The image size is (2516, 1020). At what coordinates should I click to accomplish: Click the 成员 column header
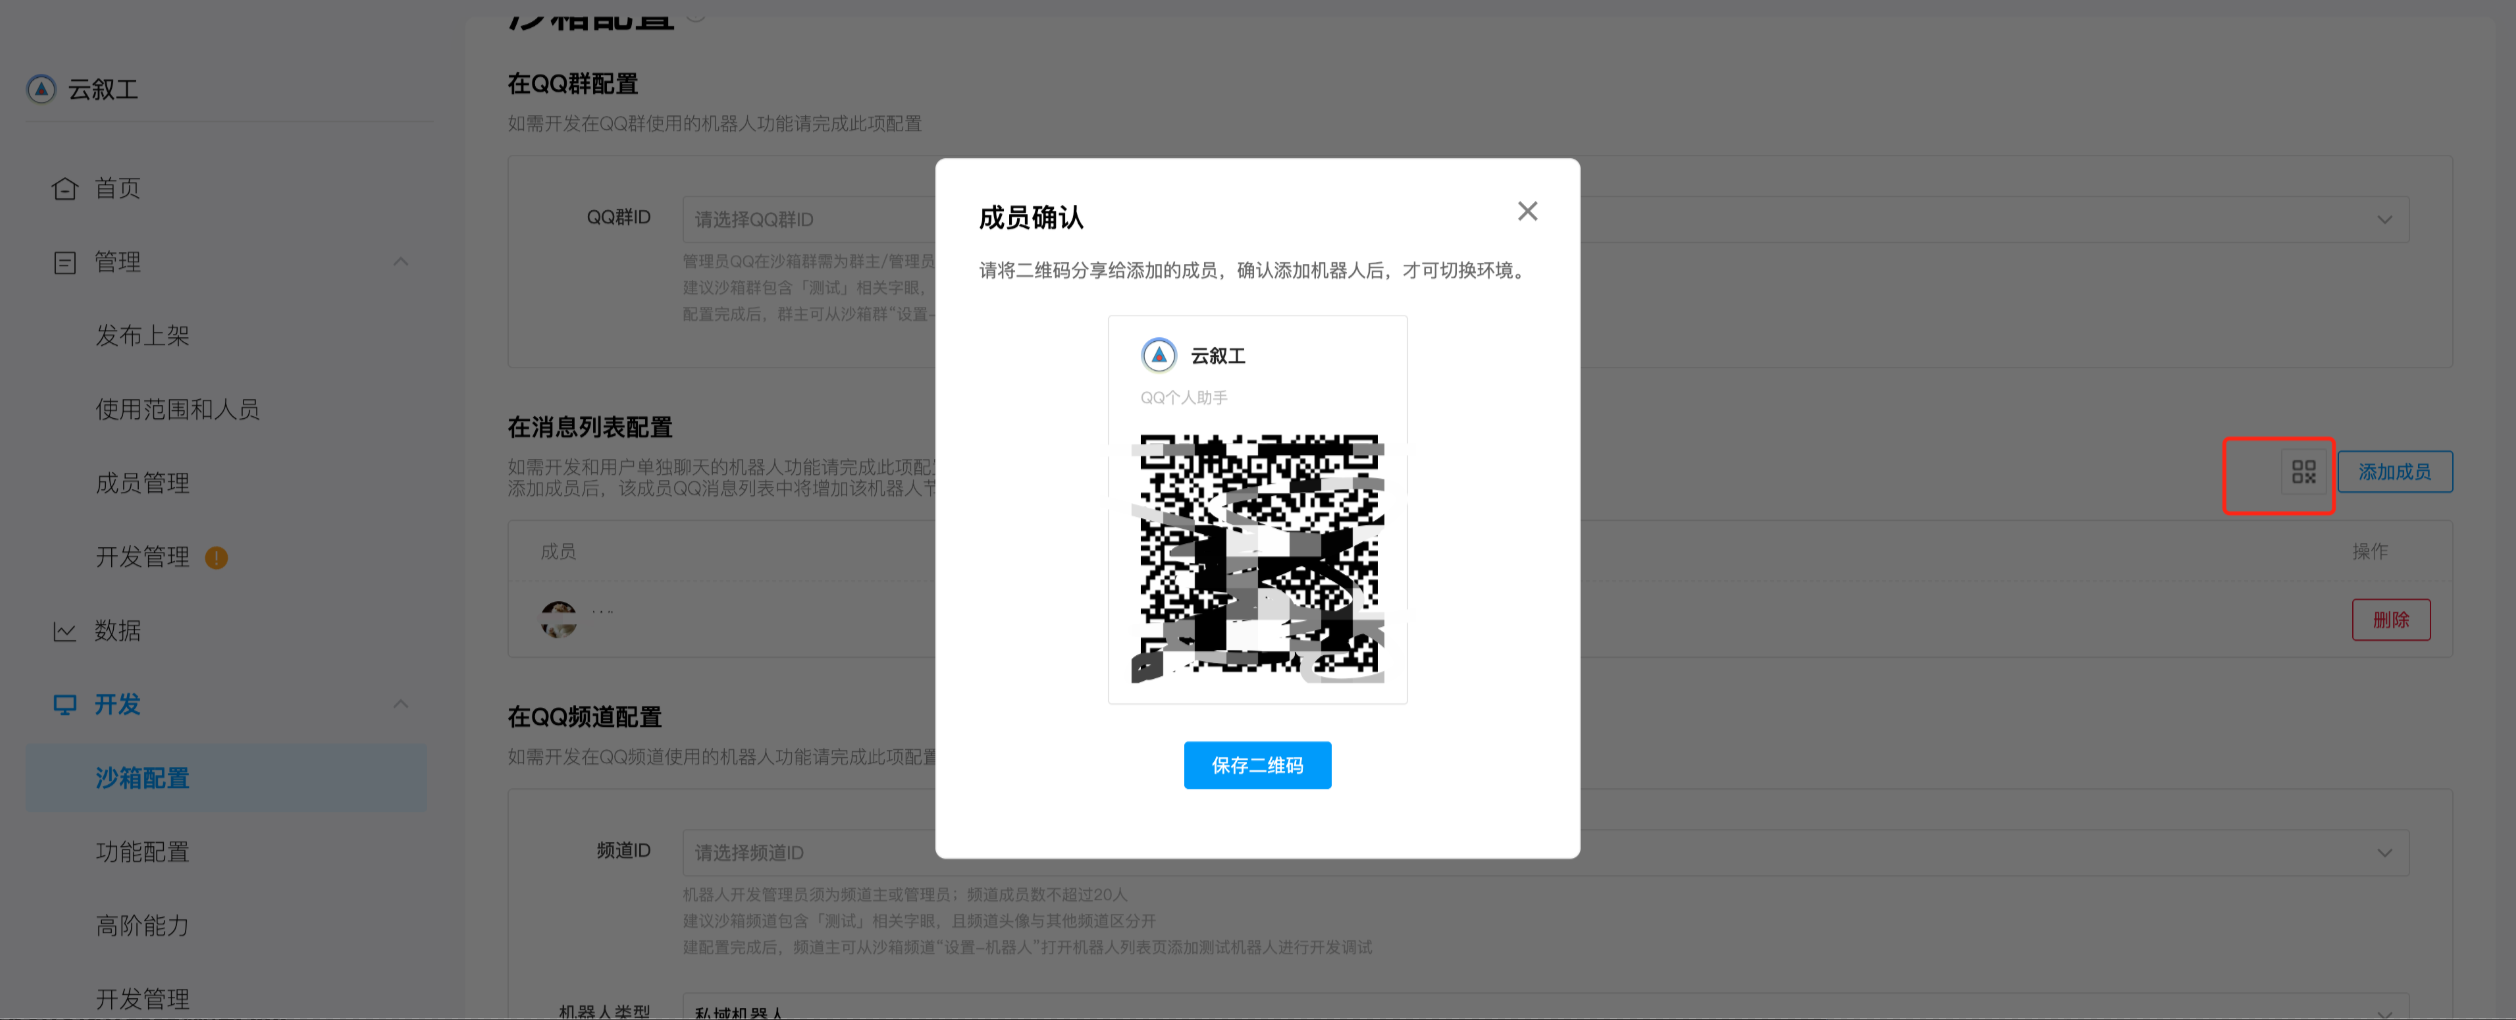point(558,552)
